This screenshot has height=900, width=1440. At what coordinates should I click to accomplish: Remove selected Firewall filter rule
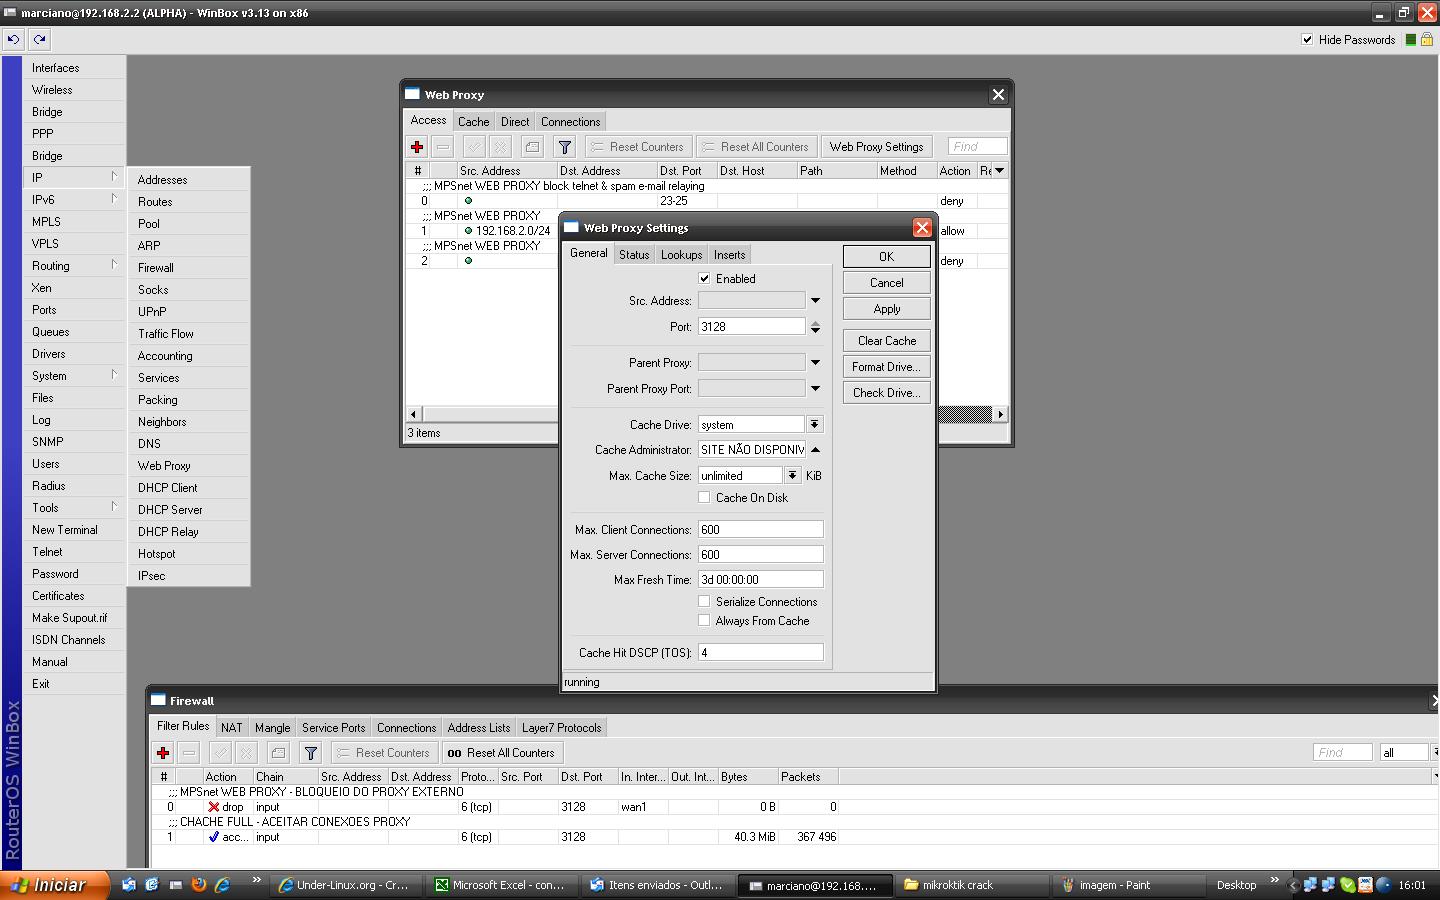click(x=189, y=753)
